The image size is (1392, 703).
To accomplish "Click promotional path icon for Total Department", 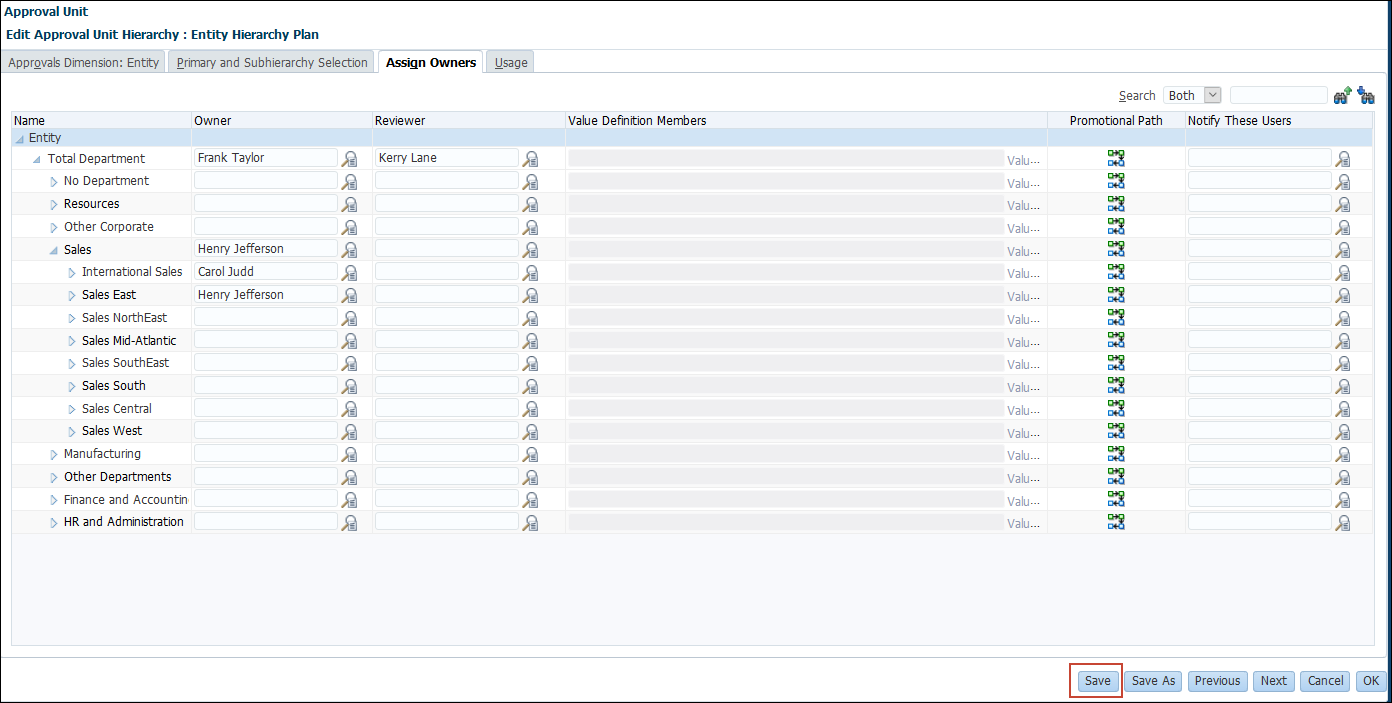I will coord(1116,158).
